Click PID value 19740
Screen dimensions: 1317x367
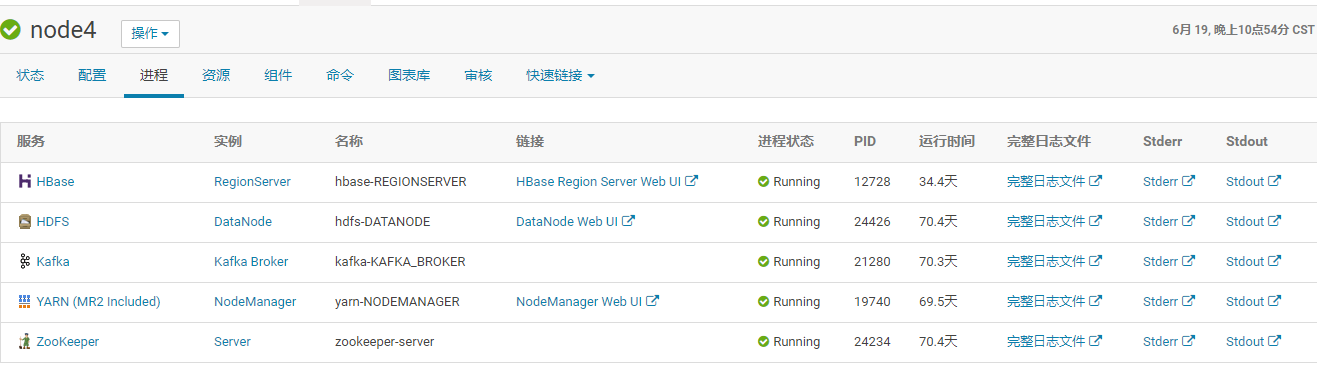[x=872, y=302]
